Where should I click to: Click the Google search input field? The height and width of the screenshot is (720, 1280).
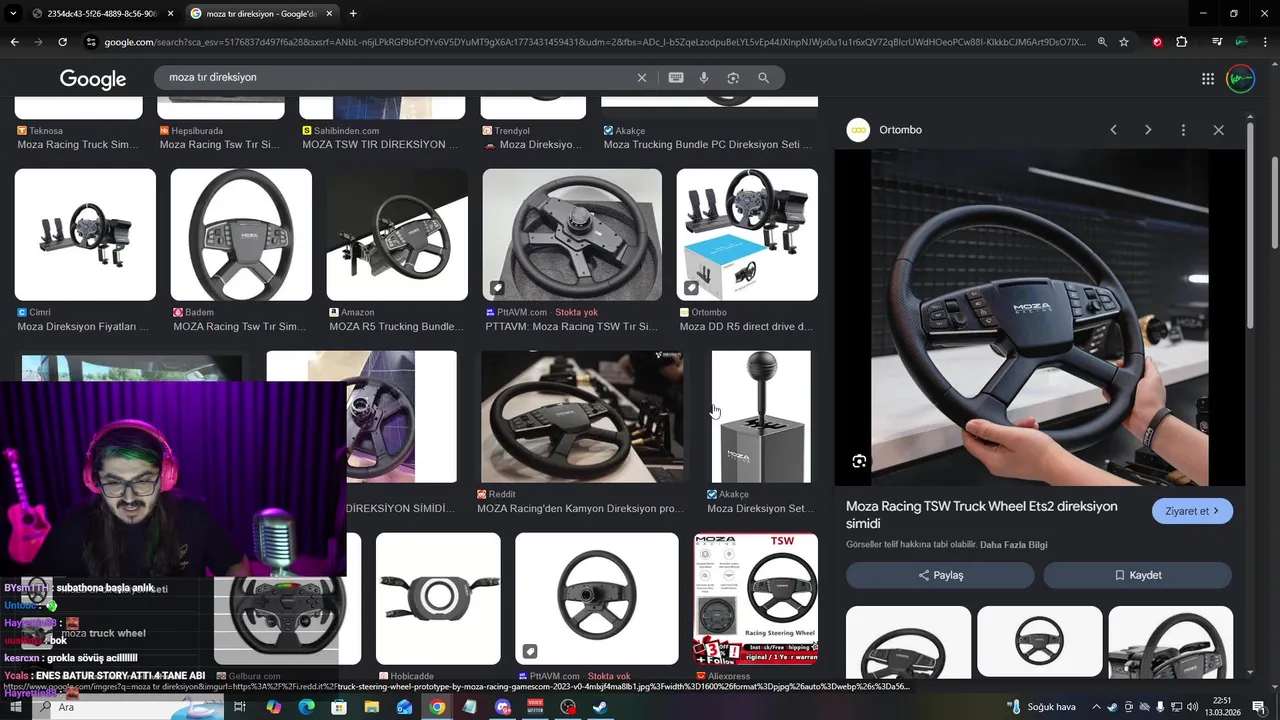click(400, 78)
